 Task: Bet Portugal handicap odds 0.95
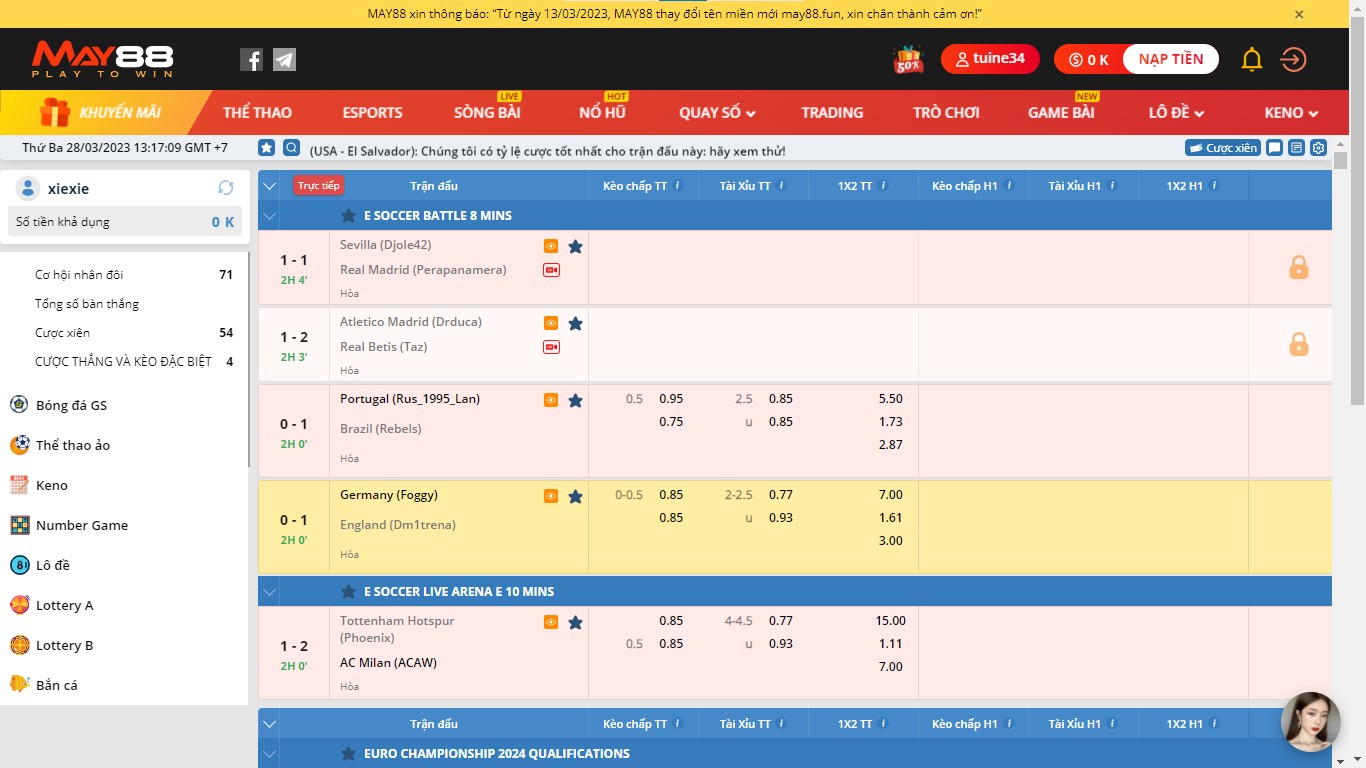coord(671,399)
